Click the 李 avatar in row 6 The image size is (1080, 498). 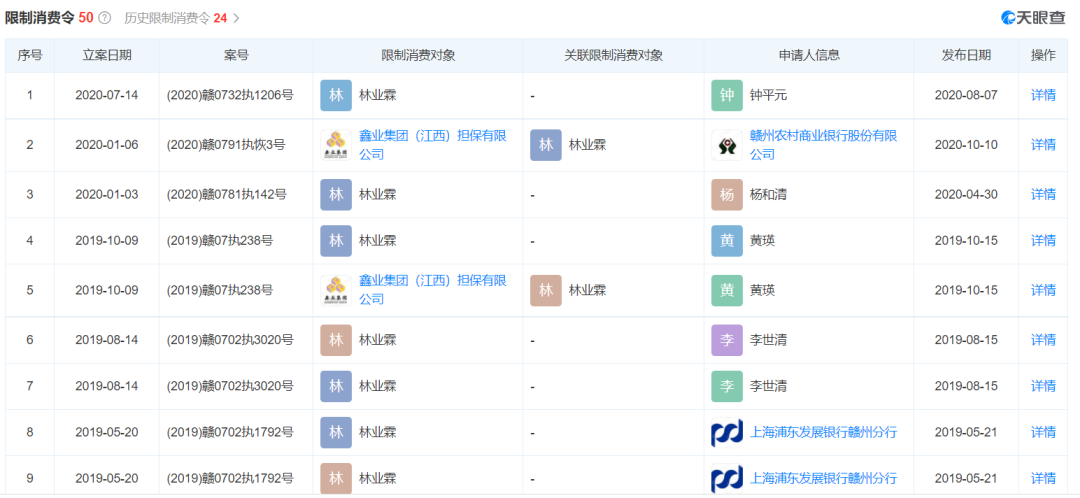727,340
